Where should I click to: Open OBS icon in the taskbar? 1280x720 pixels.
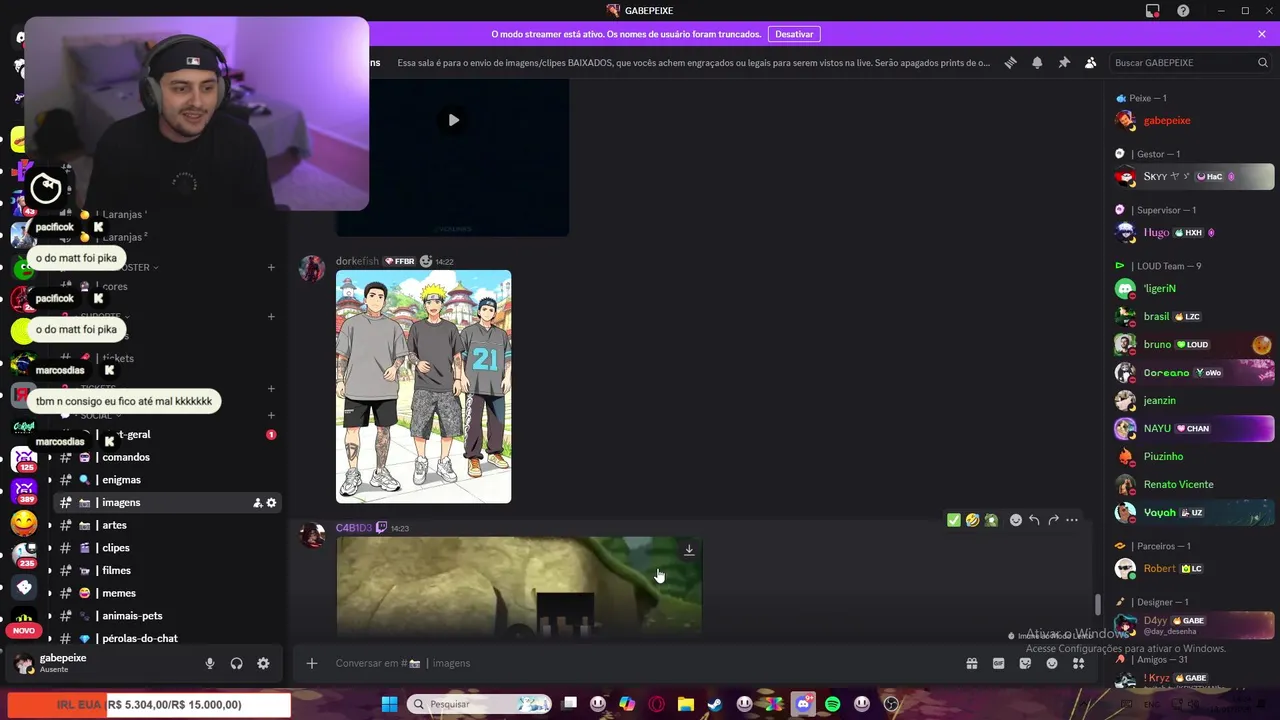pyautogui.click(x=891, y=704)
